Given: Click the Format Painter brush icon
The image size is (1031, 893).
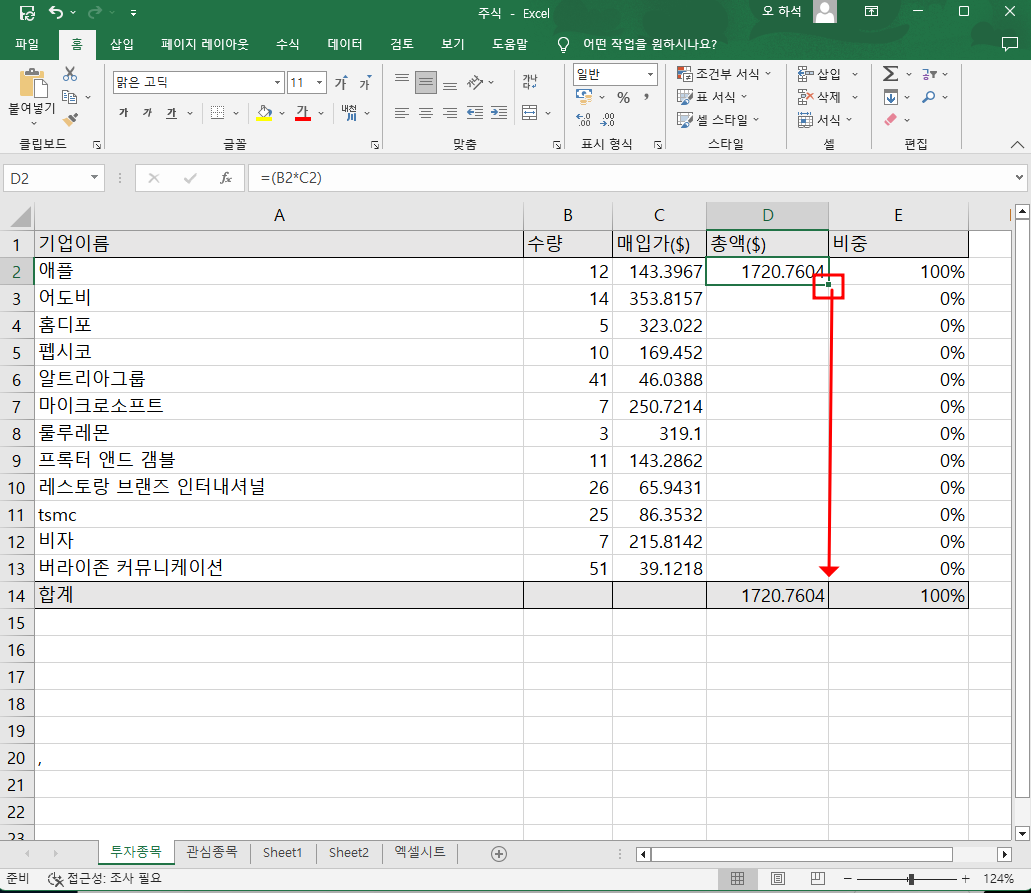Looking at the screenshot, I should (70, 120).
